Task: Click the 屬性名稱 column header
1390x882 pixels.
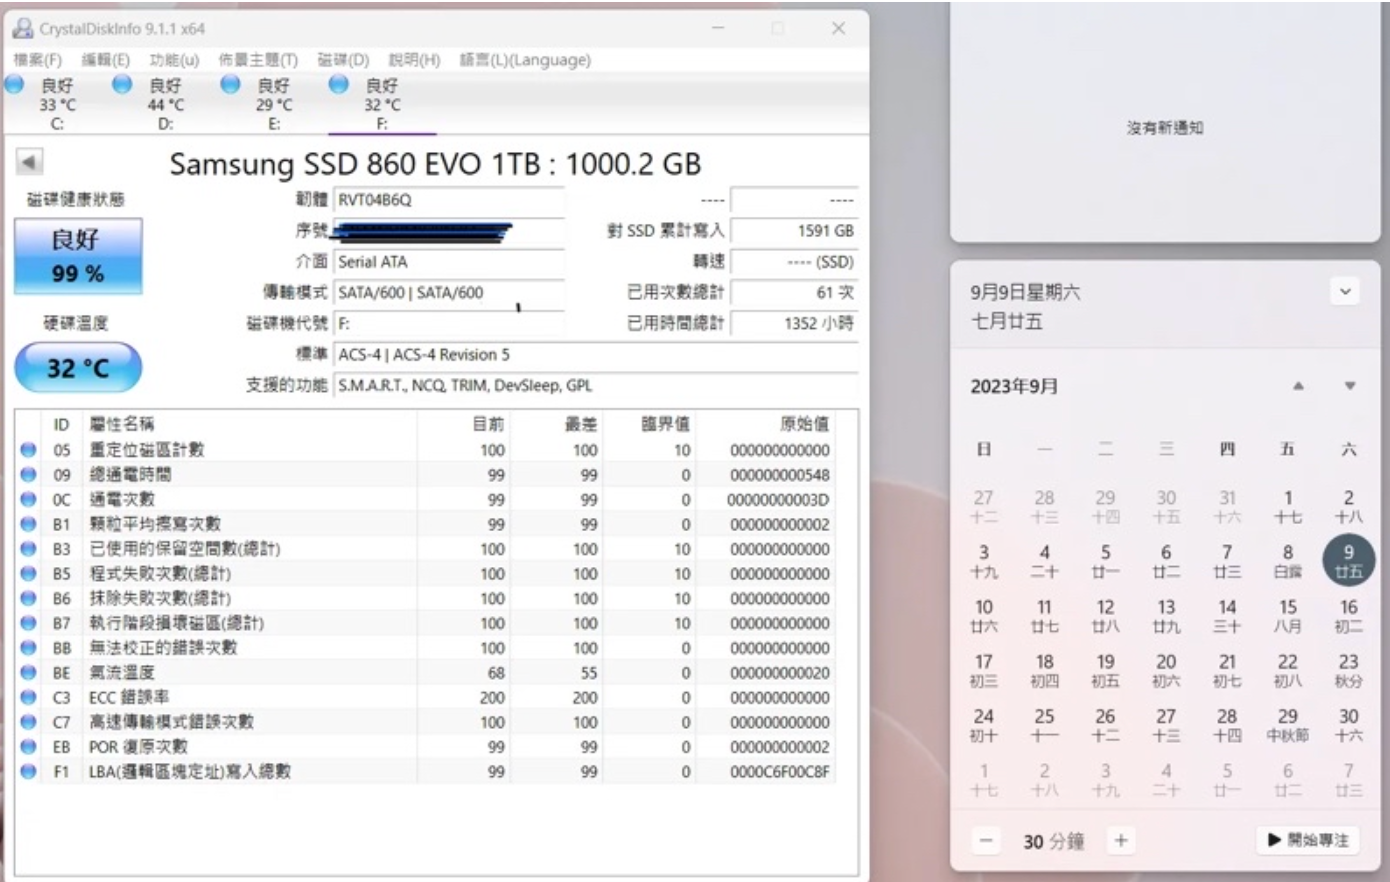Action: (x=122, y=424)
